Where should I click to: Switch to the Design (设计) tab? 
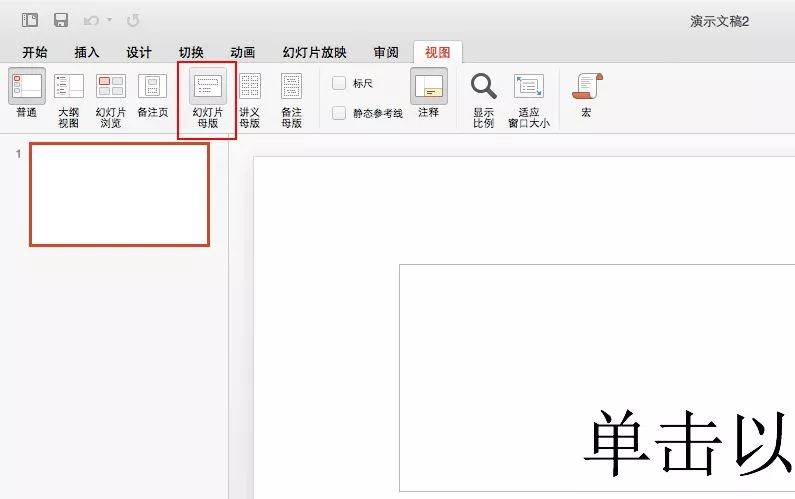click(x=139, y=53)
